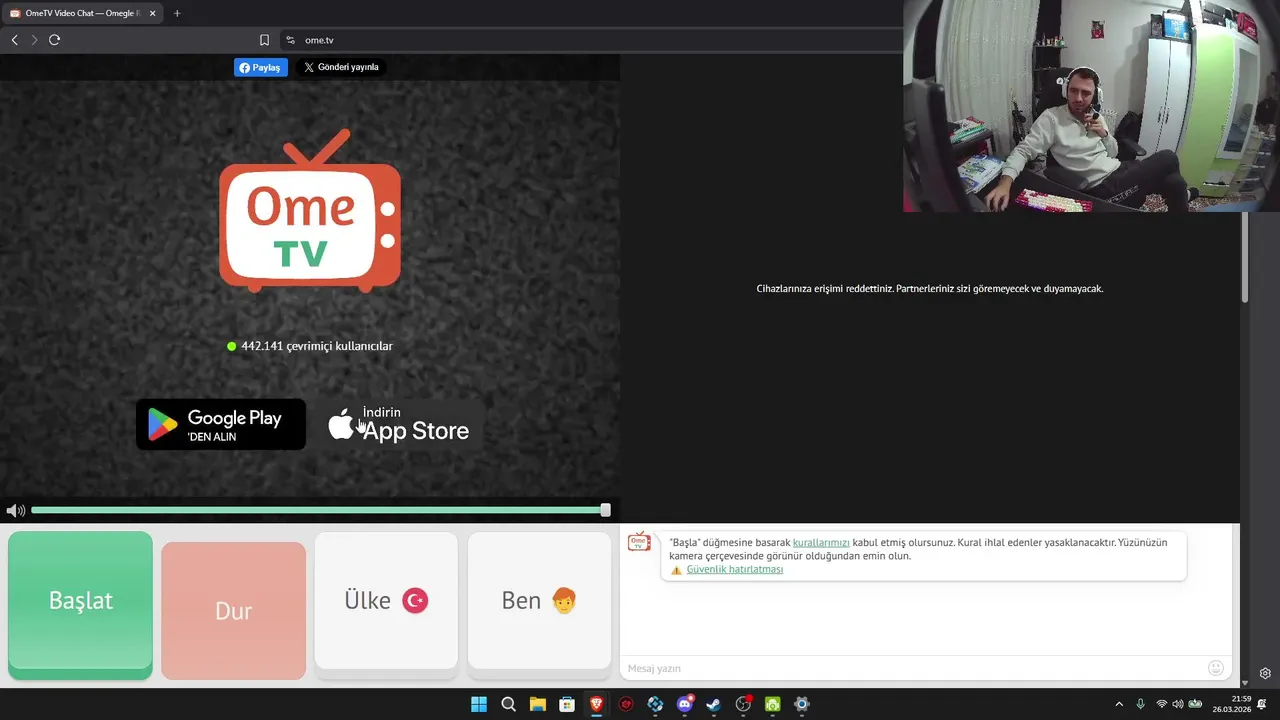The image size is (1280, 720).
Task: Click the X Gönderi yayınla button
Action: (x=341, y=67)
